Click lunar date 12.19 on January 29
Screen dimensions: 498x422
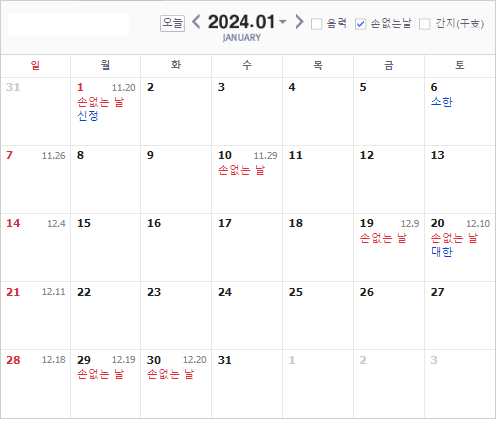click(124, 360)
